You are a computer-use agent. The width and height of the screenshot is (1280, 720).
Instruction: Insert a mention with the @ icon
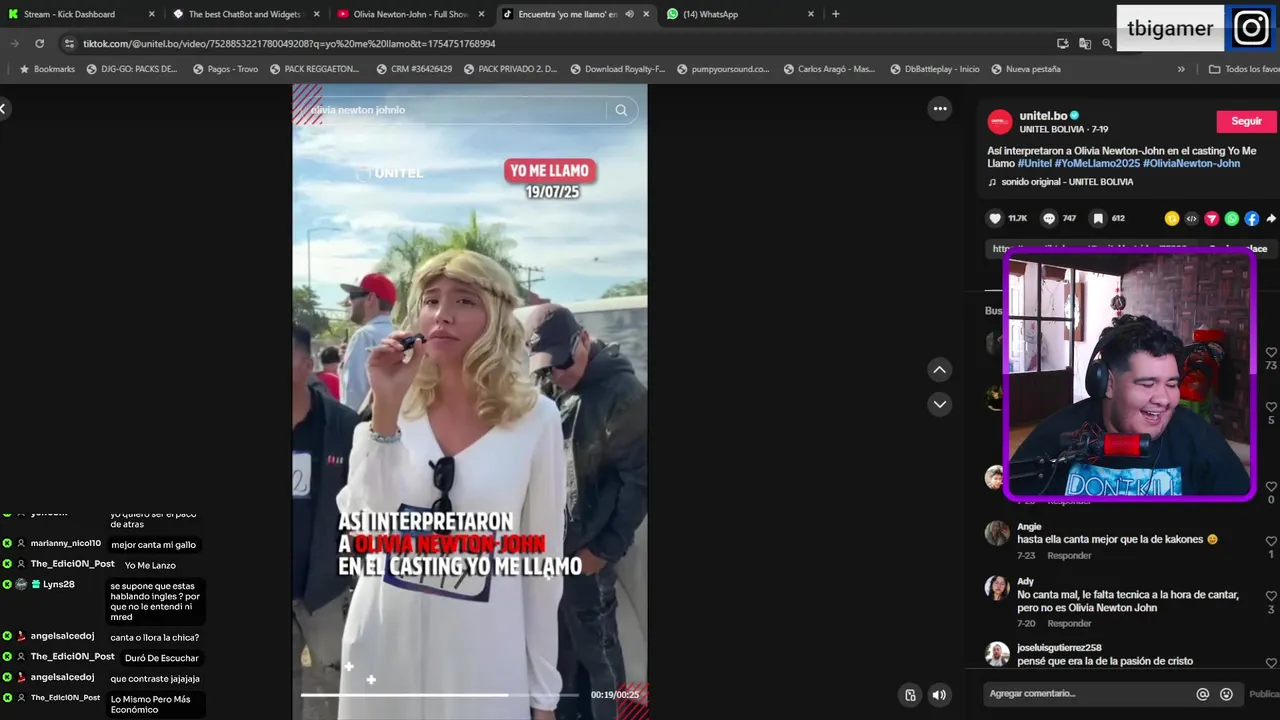point(1202,694)
